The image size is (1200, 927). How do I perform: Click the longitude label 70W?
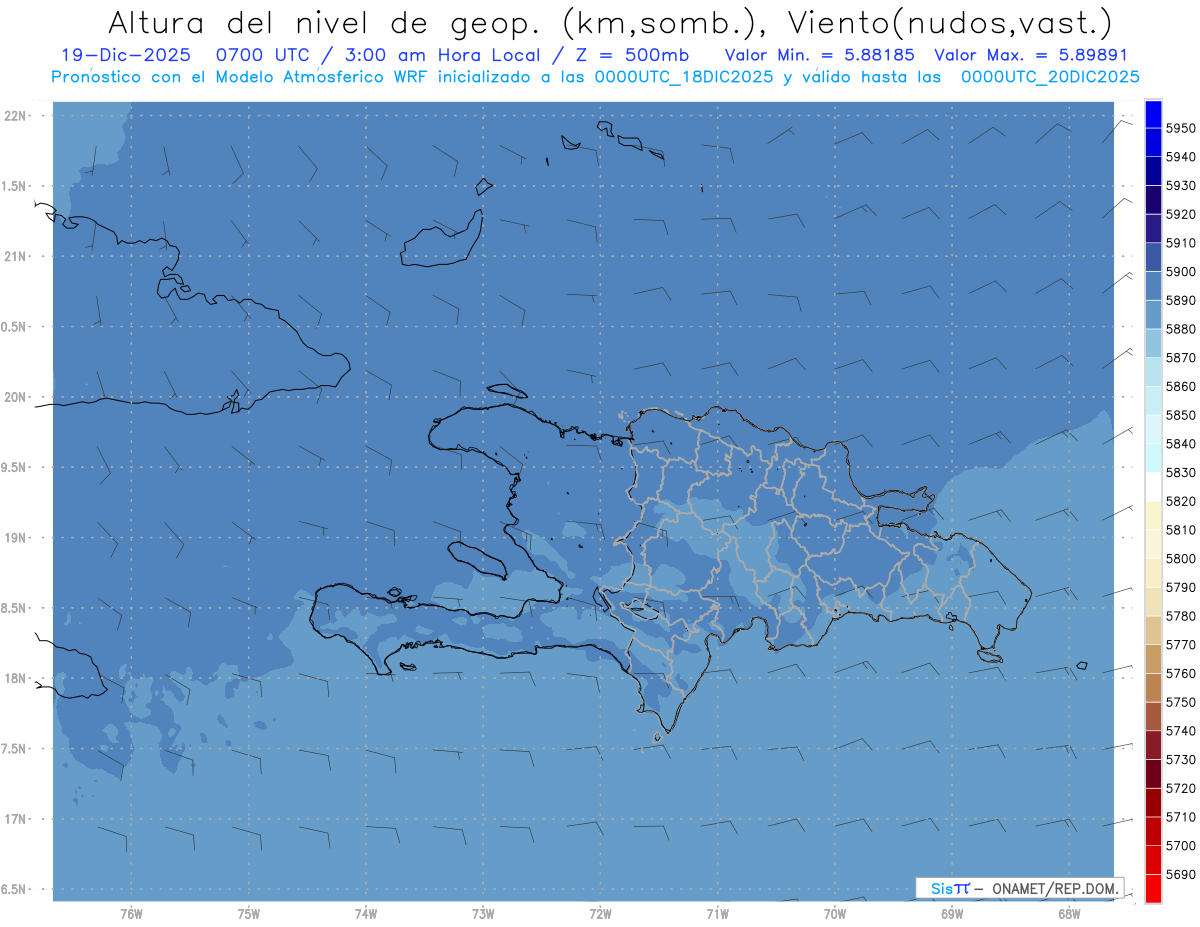(834, 914)
